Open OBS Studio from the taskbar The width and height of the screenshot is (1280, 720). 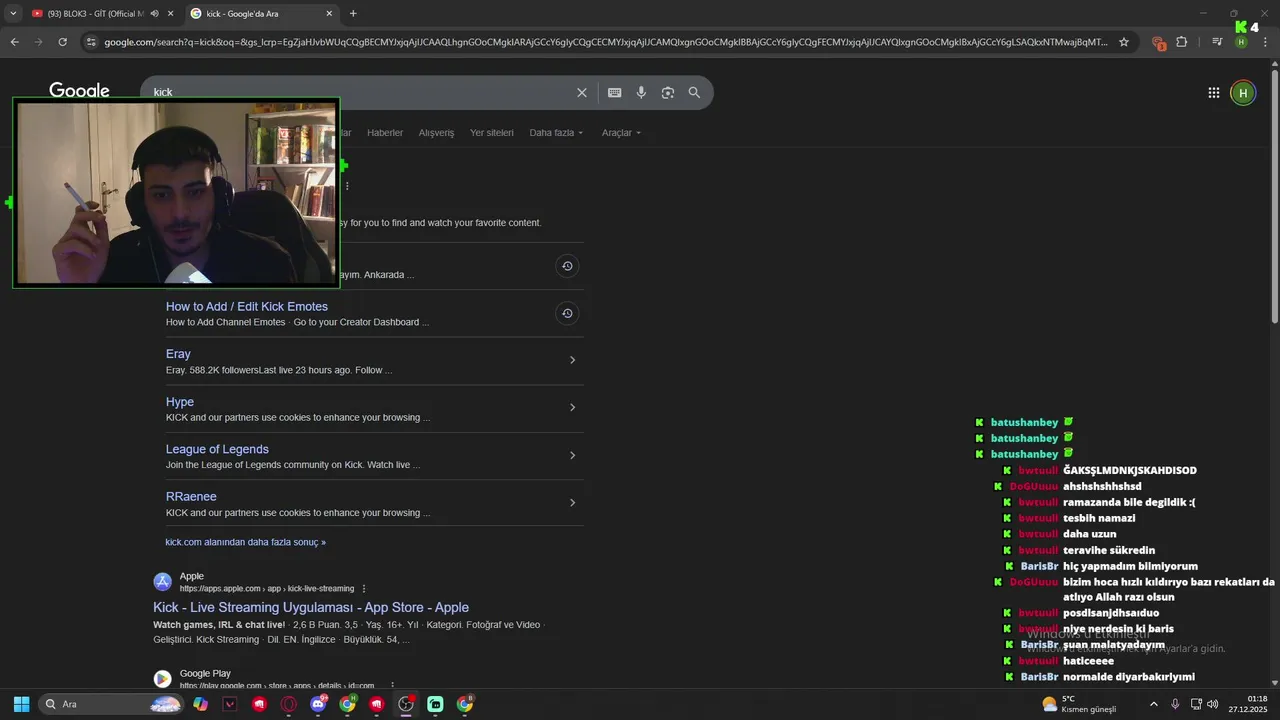tap(406, 704)
